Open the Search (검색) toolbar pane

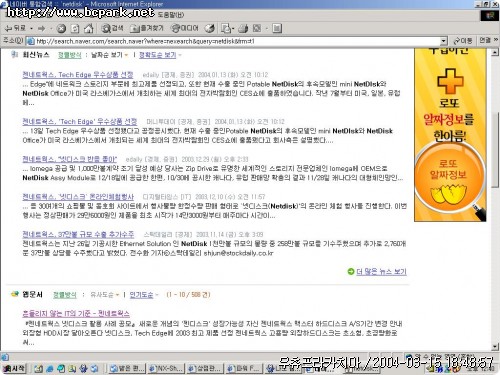112,28
